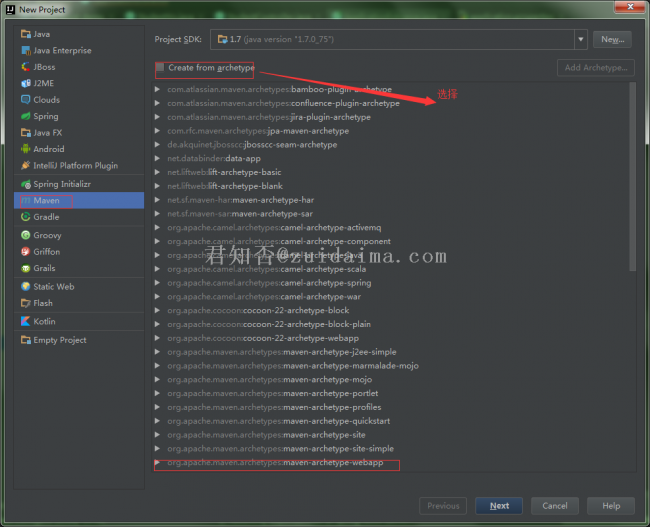Enable the Create from archetype checkbox

tap(160, 68)
